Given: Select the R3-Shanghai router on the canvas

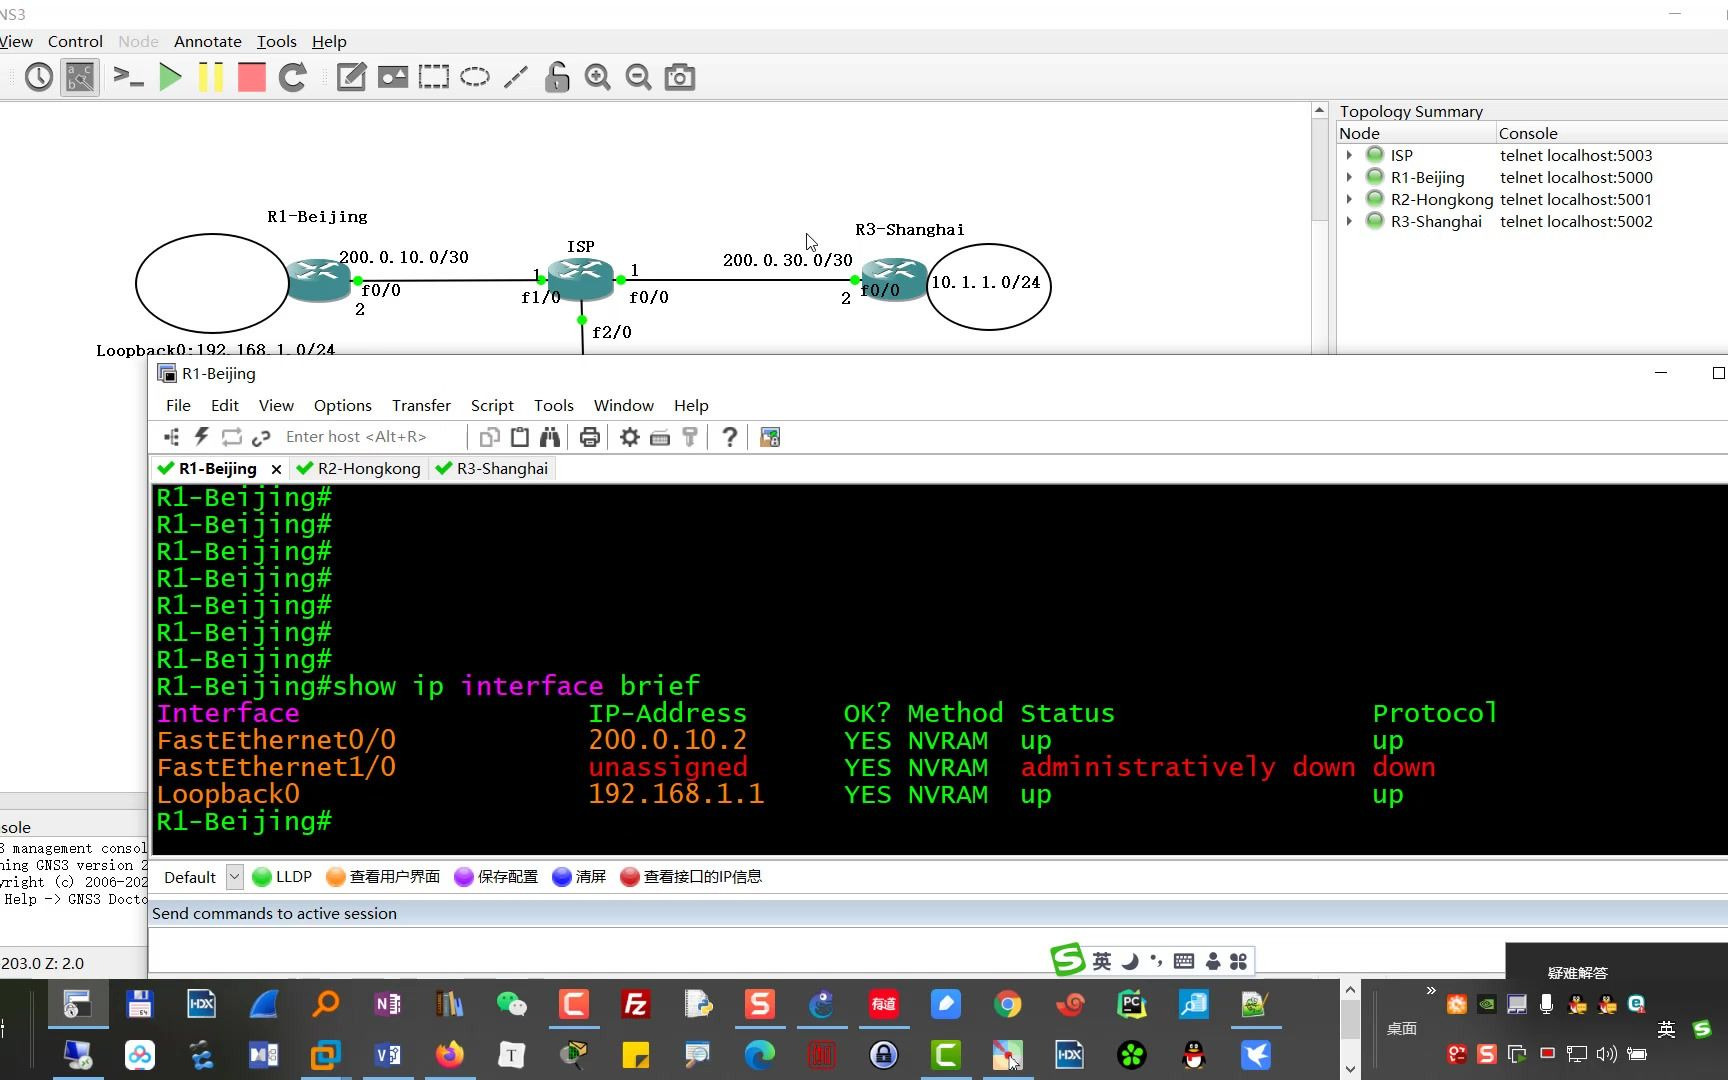Looking at the screenshot, I should pyautogui.click(x=893, y=279).
